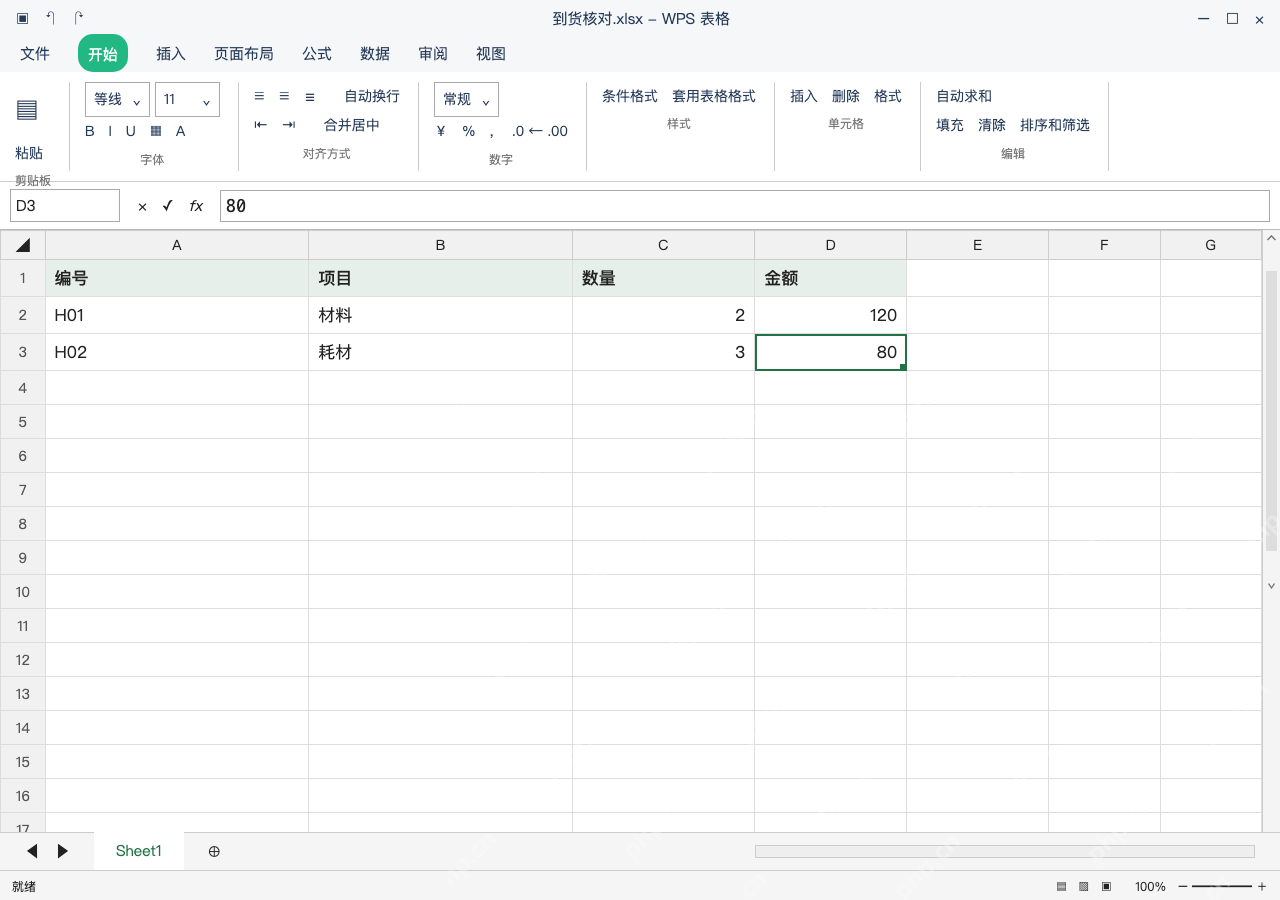Add a new sheet with the plus icon

(x=214, y=851)
